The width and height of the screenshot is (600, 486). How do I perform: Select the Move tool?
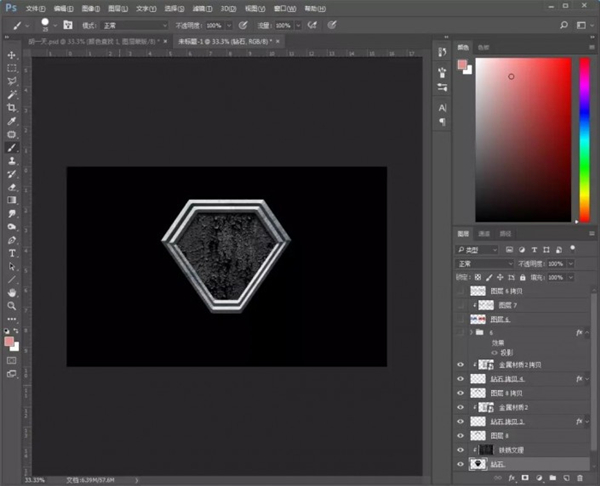coord(12,55)
